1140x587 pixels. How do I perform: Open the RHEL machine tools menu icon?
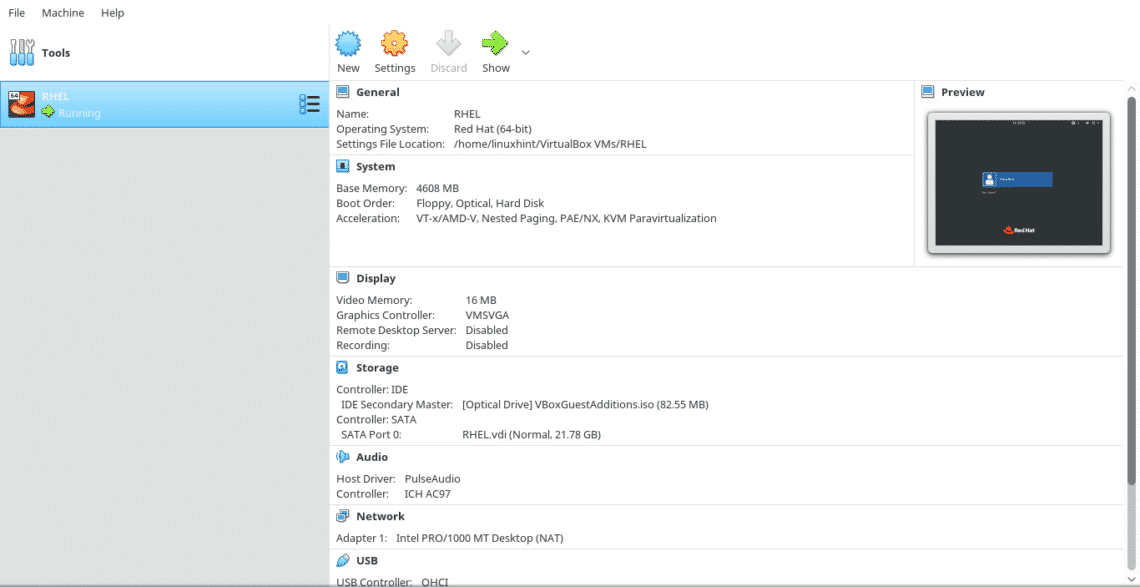click(x=309, y=105)
